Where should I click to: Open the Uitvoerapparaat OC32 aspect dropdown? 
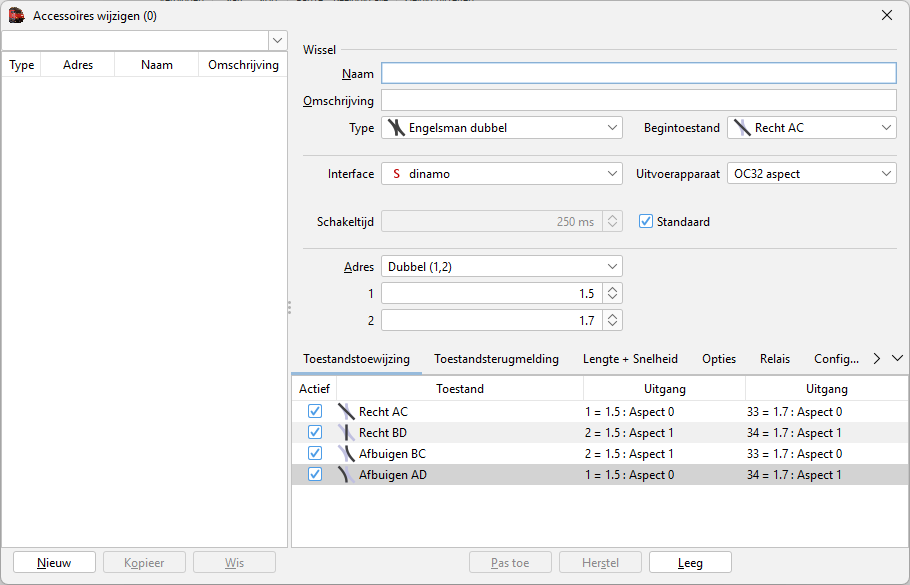tap(811, 174)
